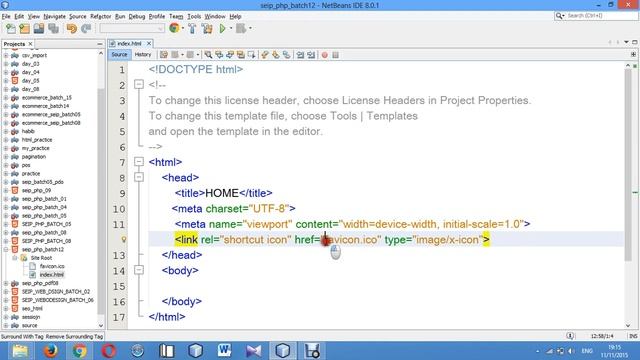
Task: Select the index.html editor tab
Action: tap(129, 43)
